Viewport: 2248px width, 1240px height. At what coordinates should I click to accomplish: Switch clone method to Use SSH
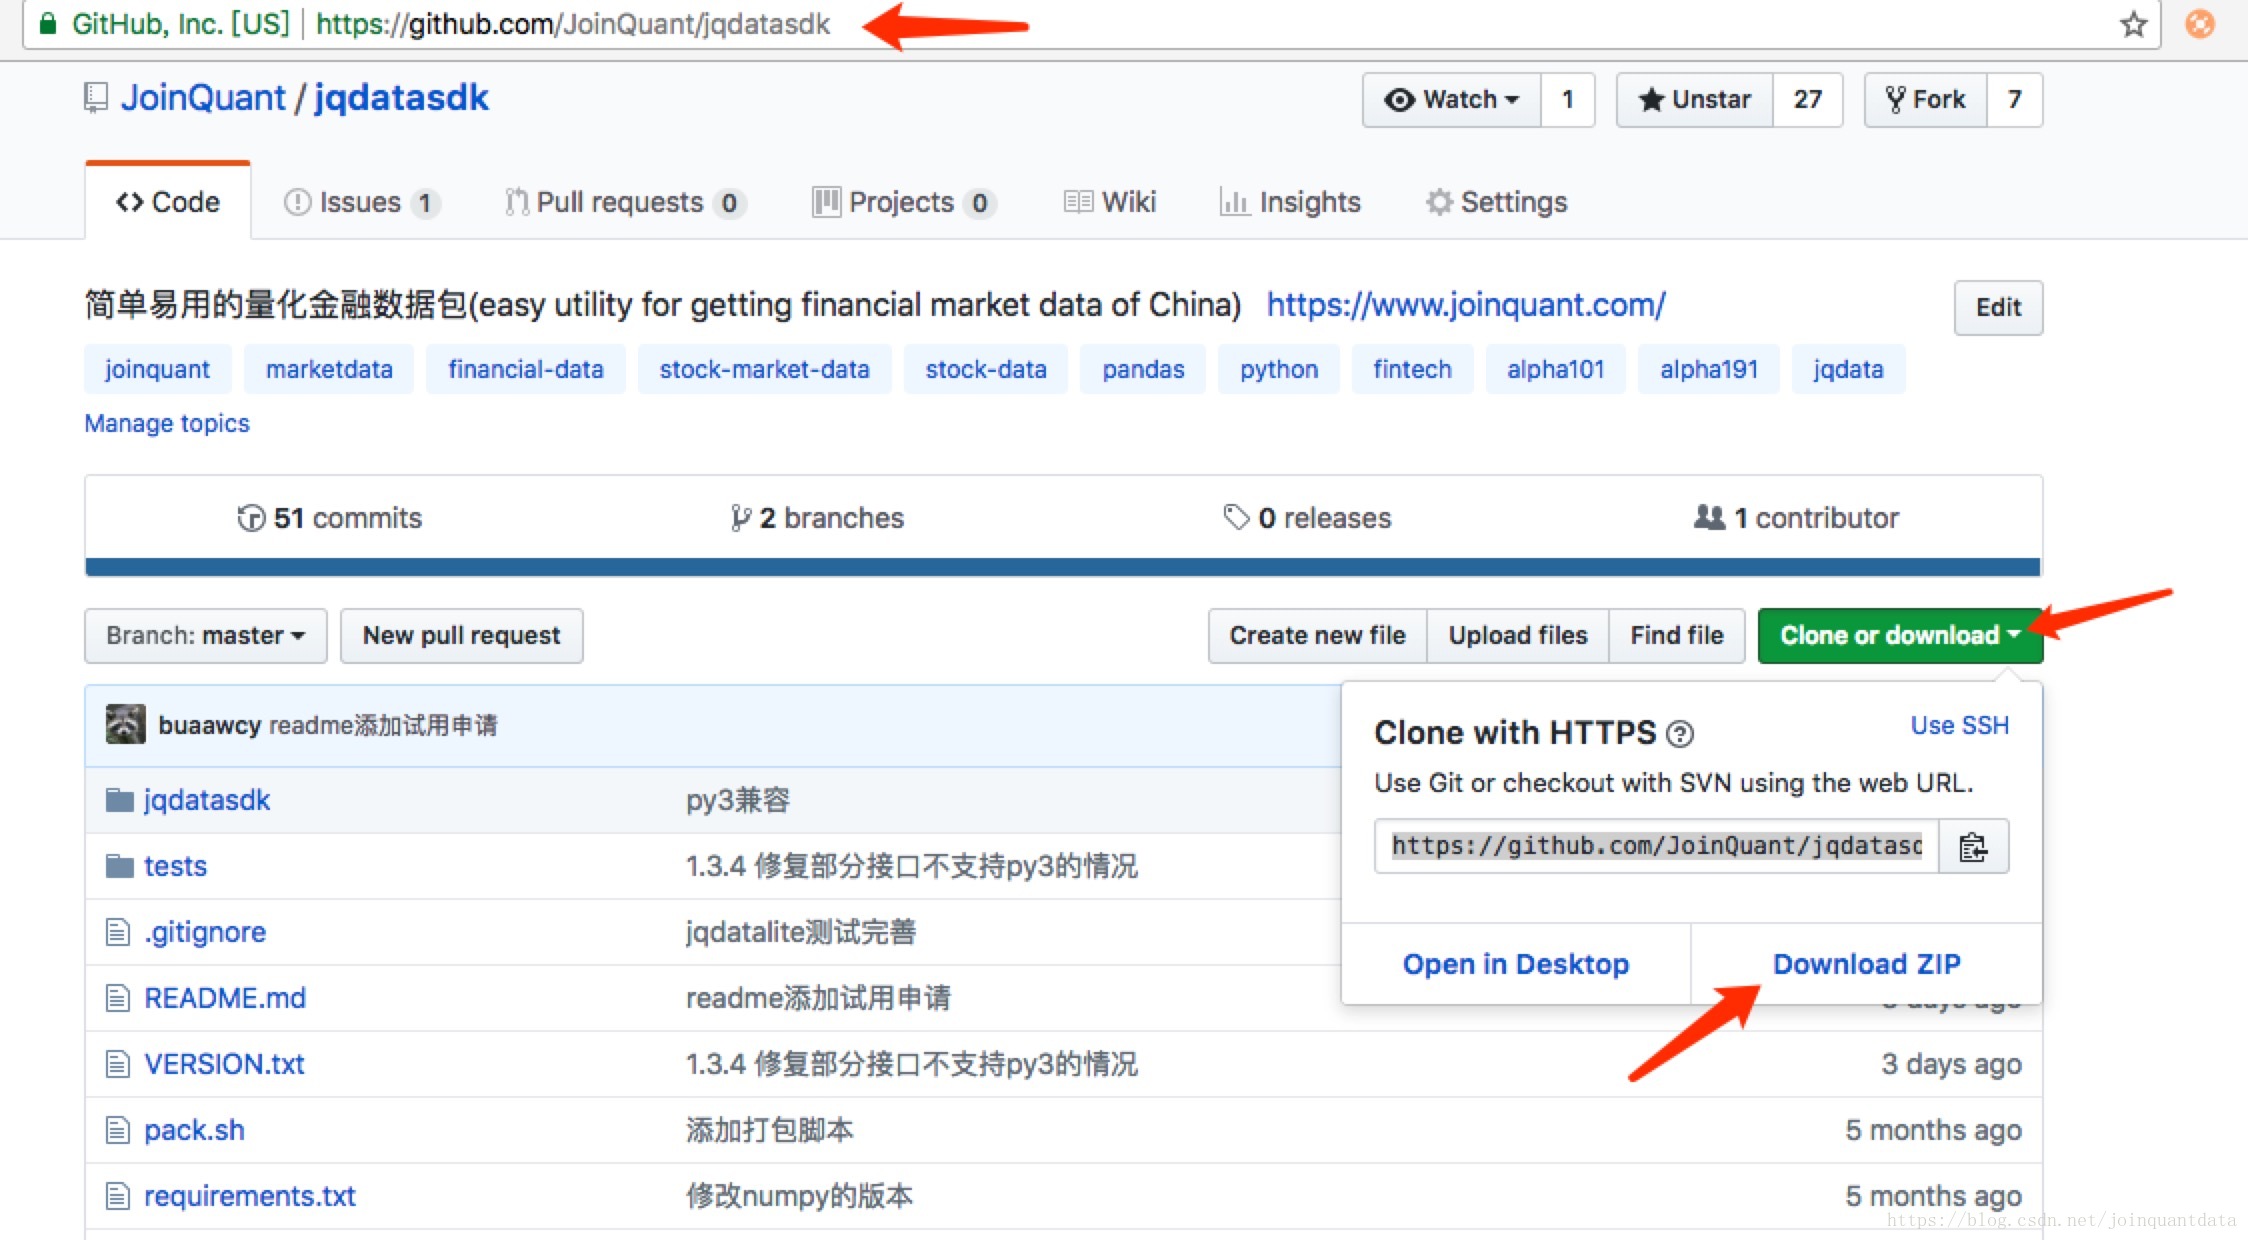pyautogui.click(x=1959, y=726)
